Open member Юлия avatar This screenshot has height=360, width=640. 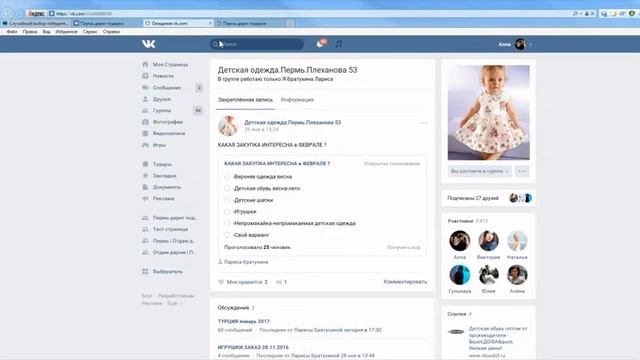[489, 275]
